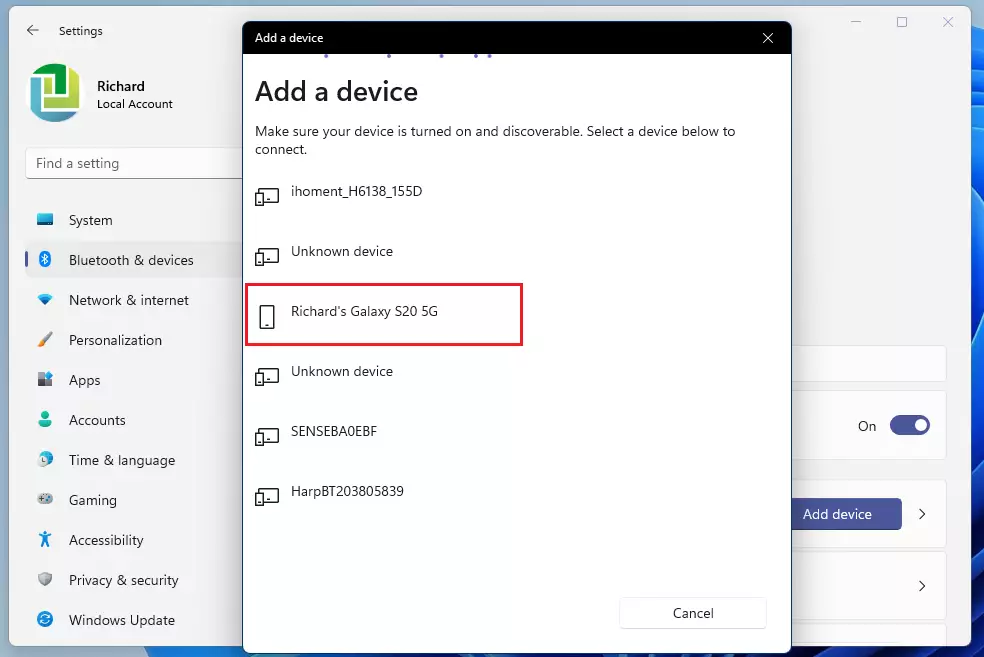Click the Find a setting search box
The image size is (984, 657).
(134, 163)
